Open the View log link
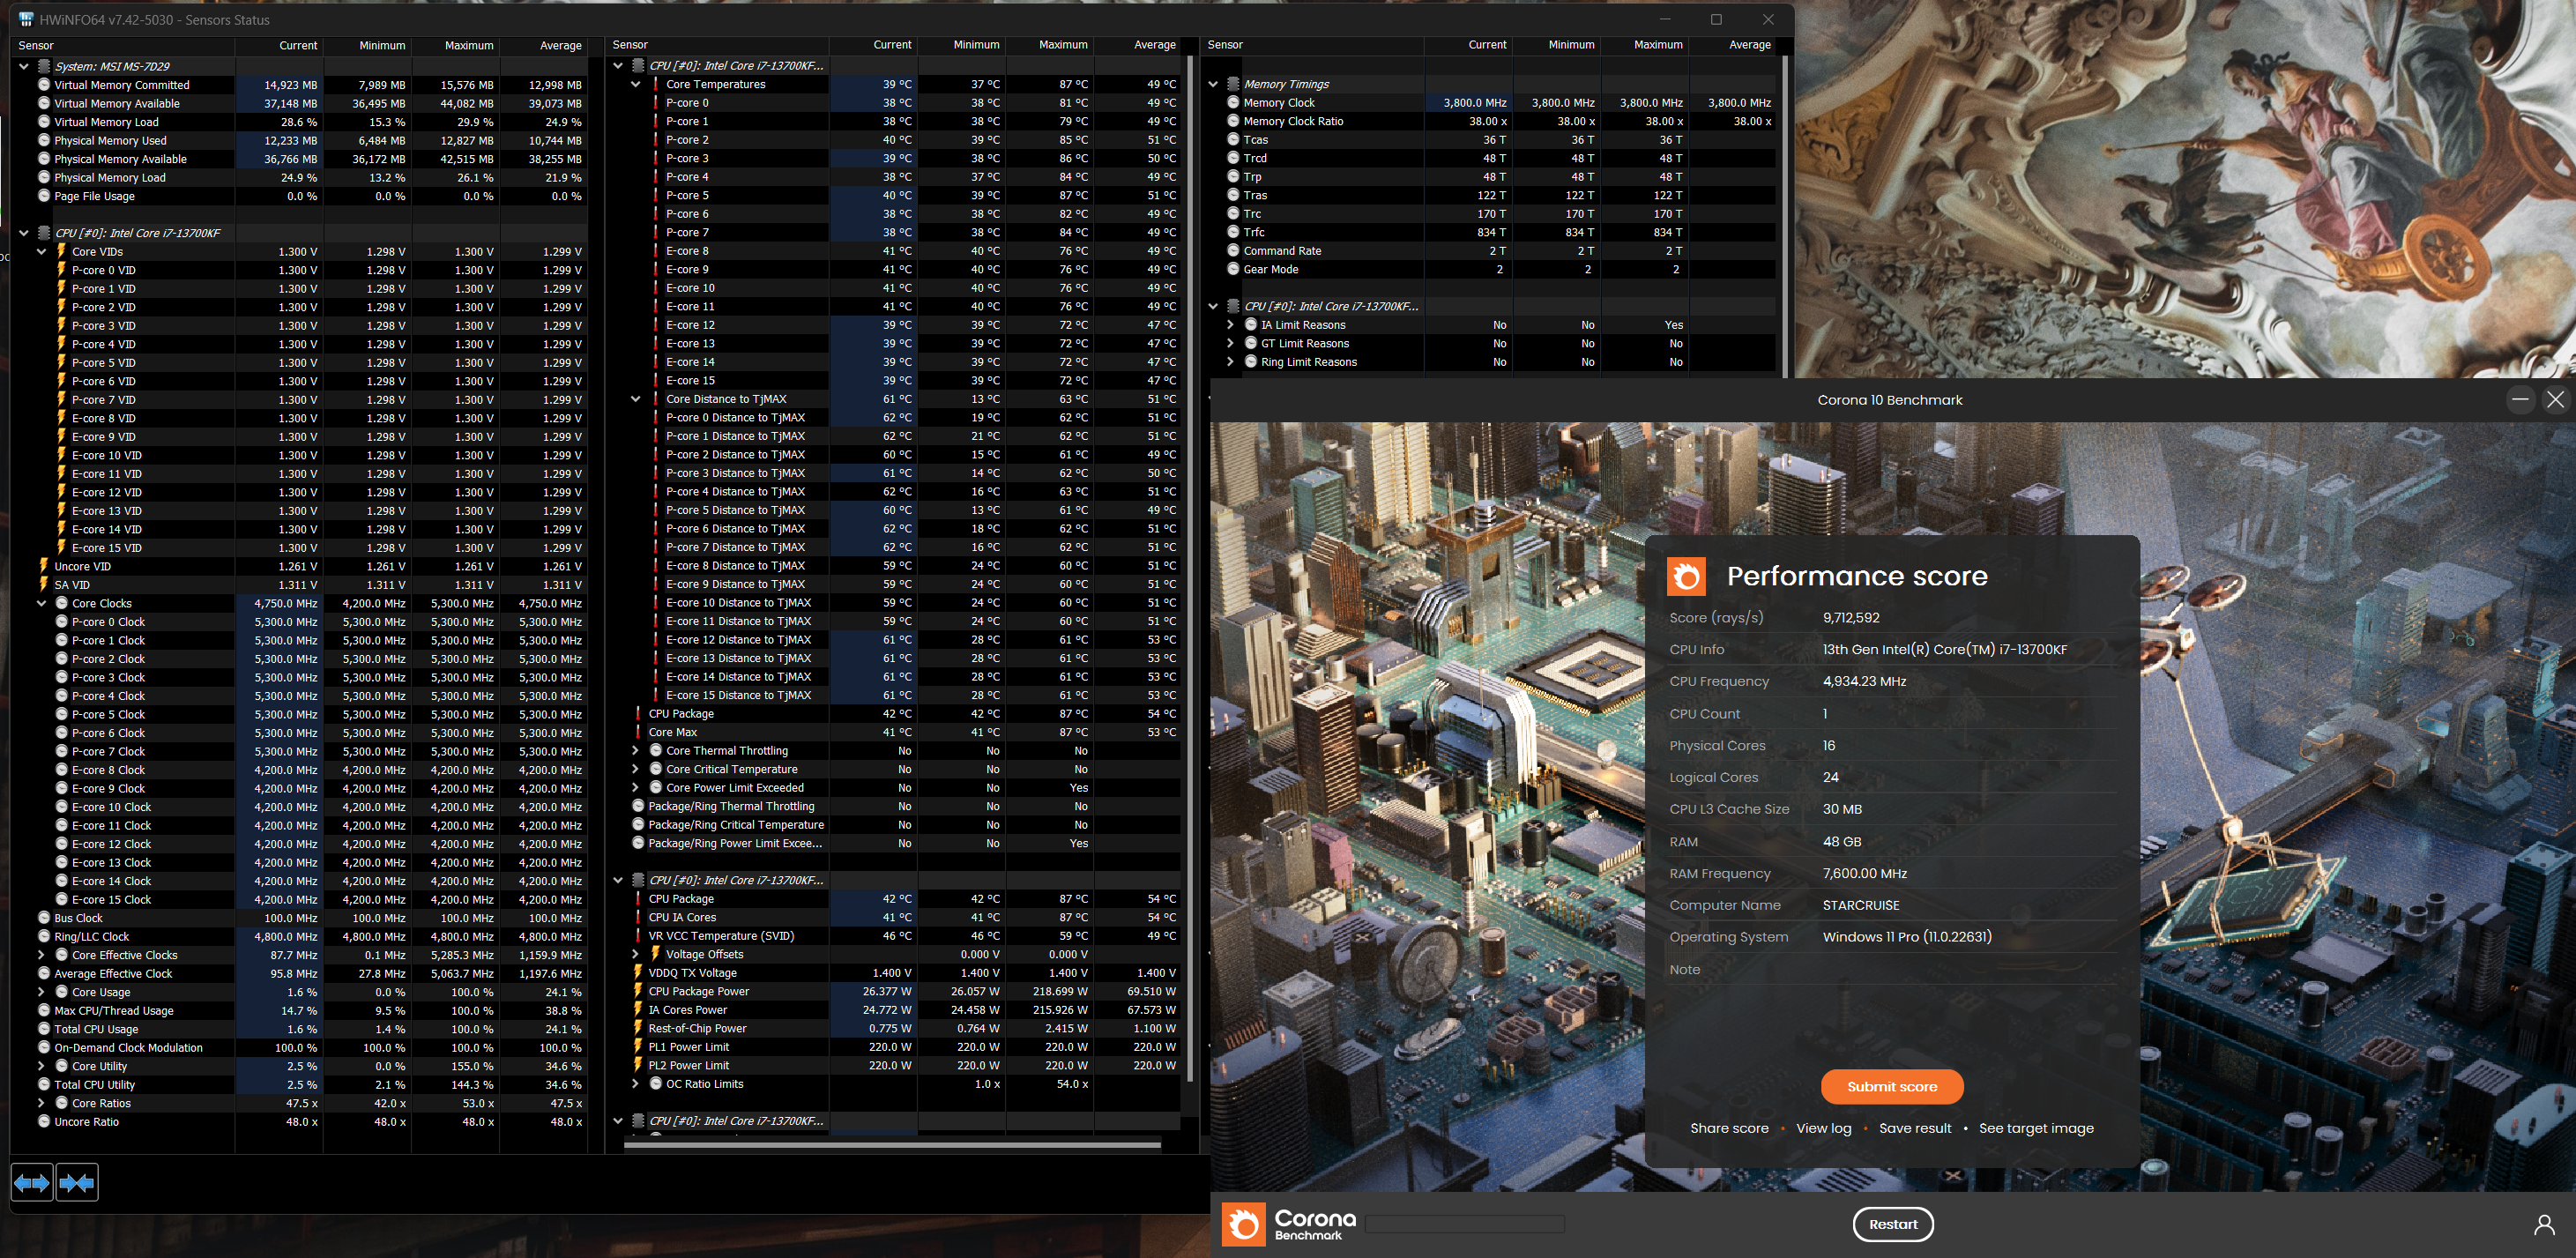The height and width of the screenshot is (1258, 2576). point(1824,1128)
